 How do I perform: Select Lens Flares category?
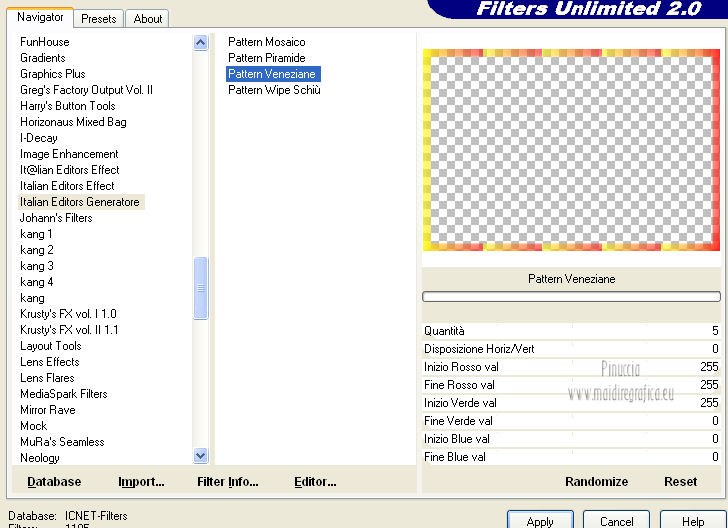(47, 378)
